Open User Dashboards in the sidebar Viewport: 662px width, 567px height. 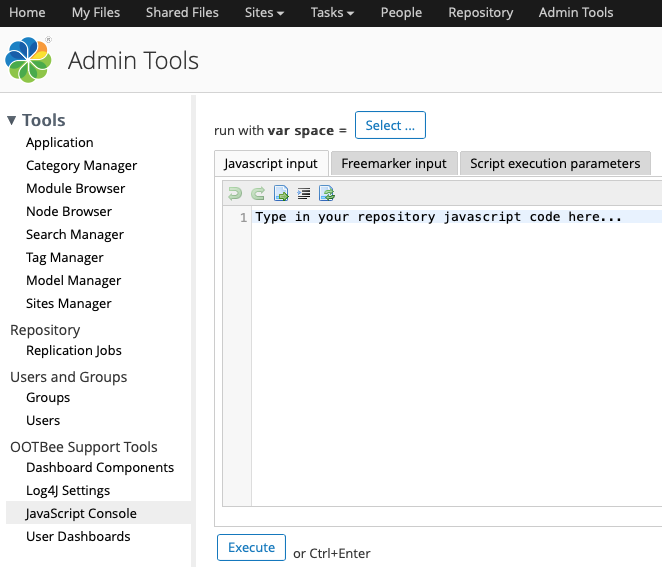click(x=78, y=536)
